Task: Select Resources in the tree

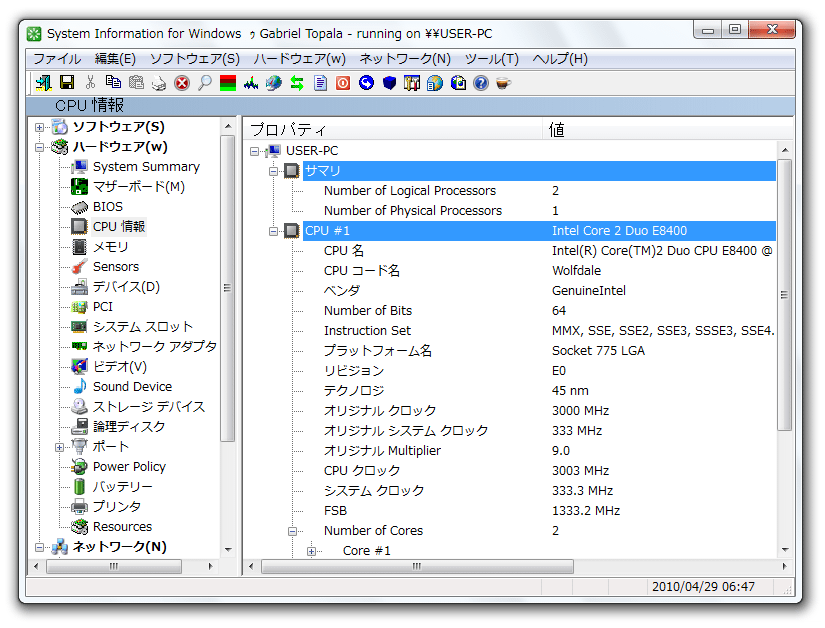Action: click(123, 526)
